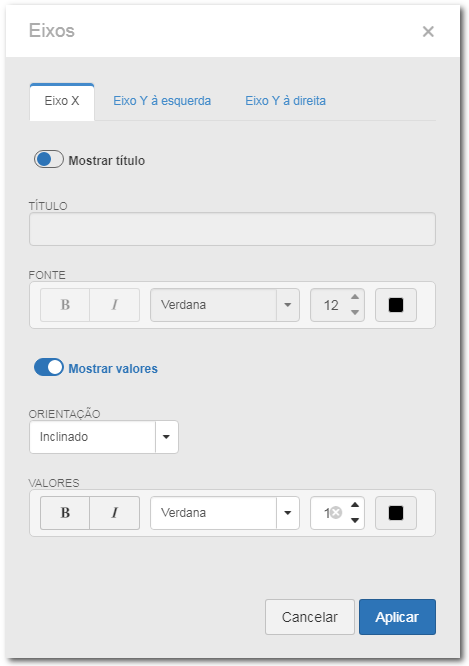
Task: Click the bold icon in Fonte row
Action: click(x=65, y=305)
